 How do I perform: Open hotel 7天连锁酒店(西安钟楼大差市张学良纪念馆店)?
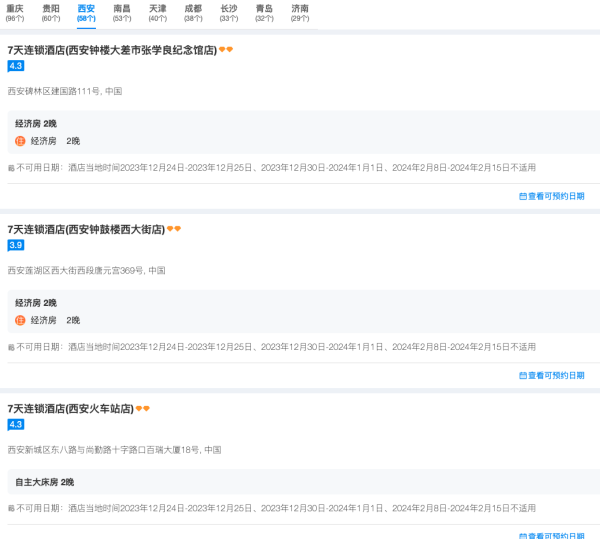(x=112, y=50)
